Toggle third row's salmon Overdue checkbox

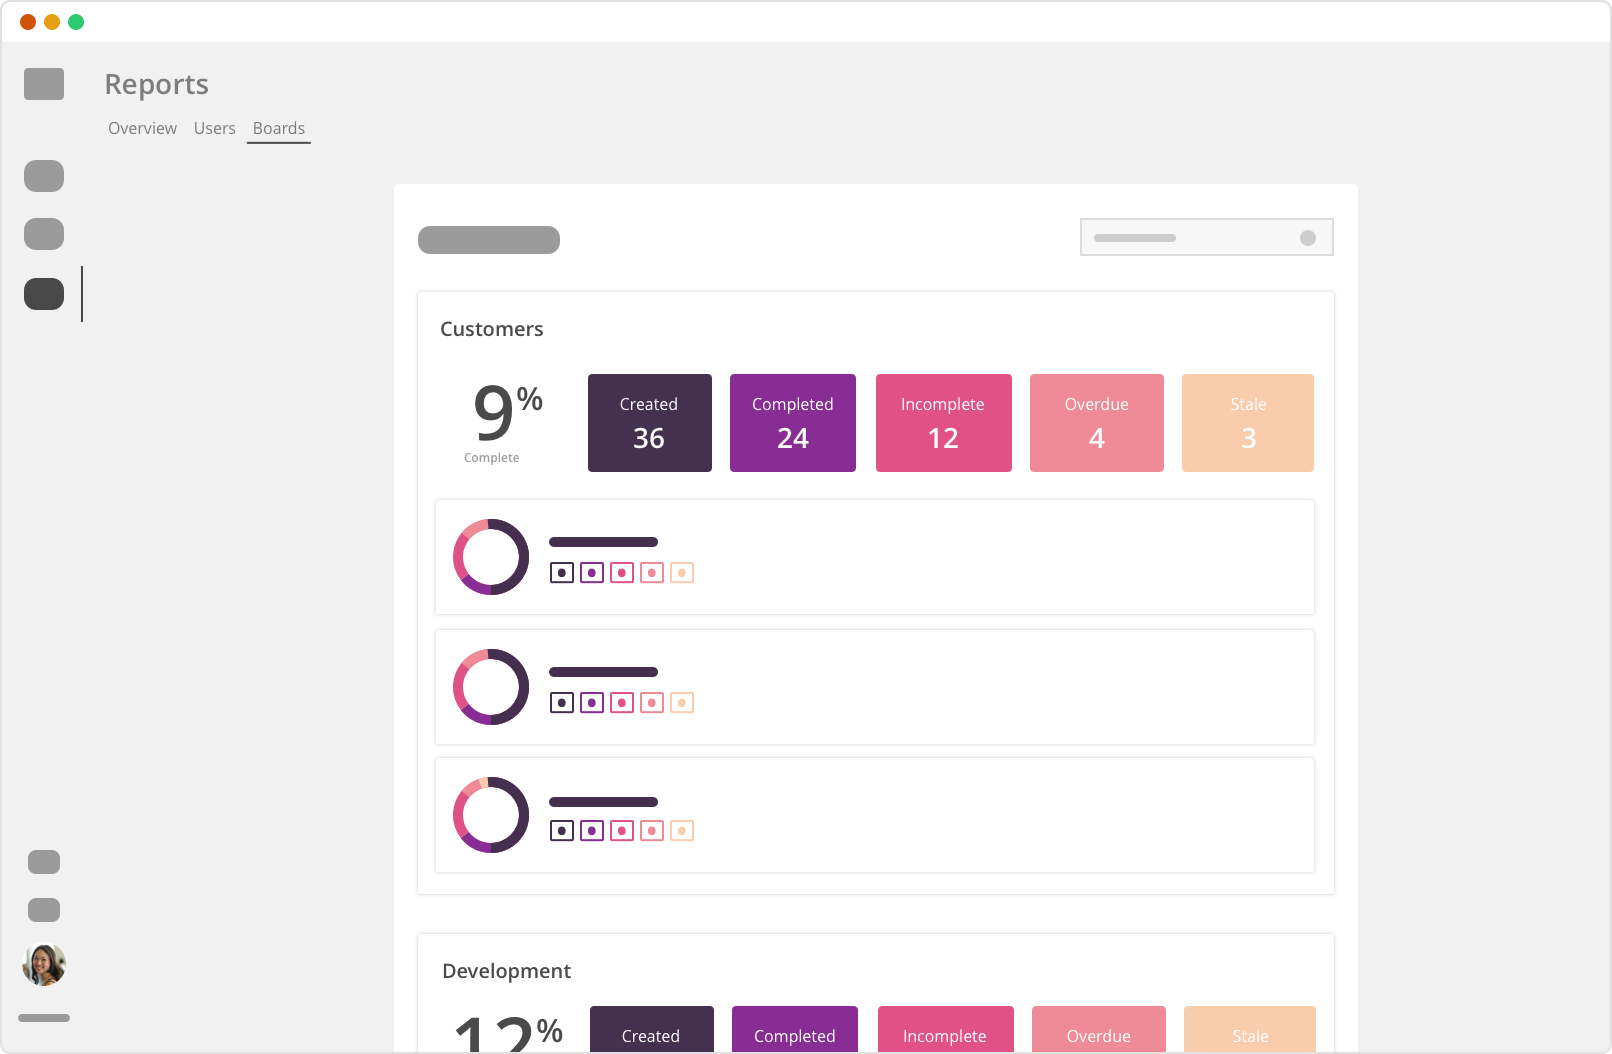tap(652, 831)
